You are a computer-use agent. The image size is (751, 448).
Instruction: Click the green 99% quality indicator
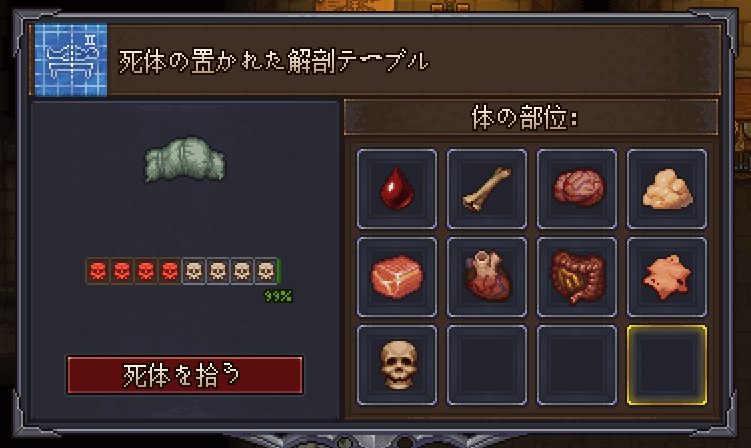pos(278,296)
